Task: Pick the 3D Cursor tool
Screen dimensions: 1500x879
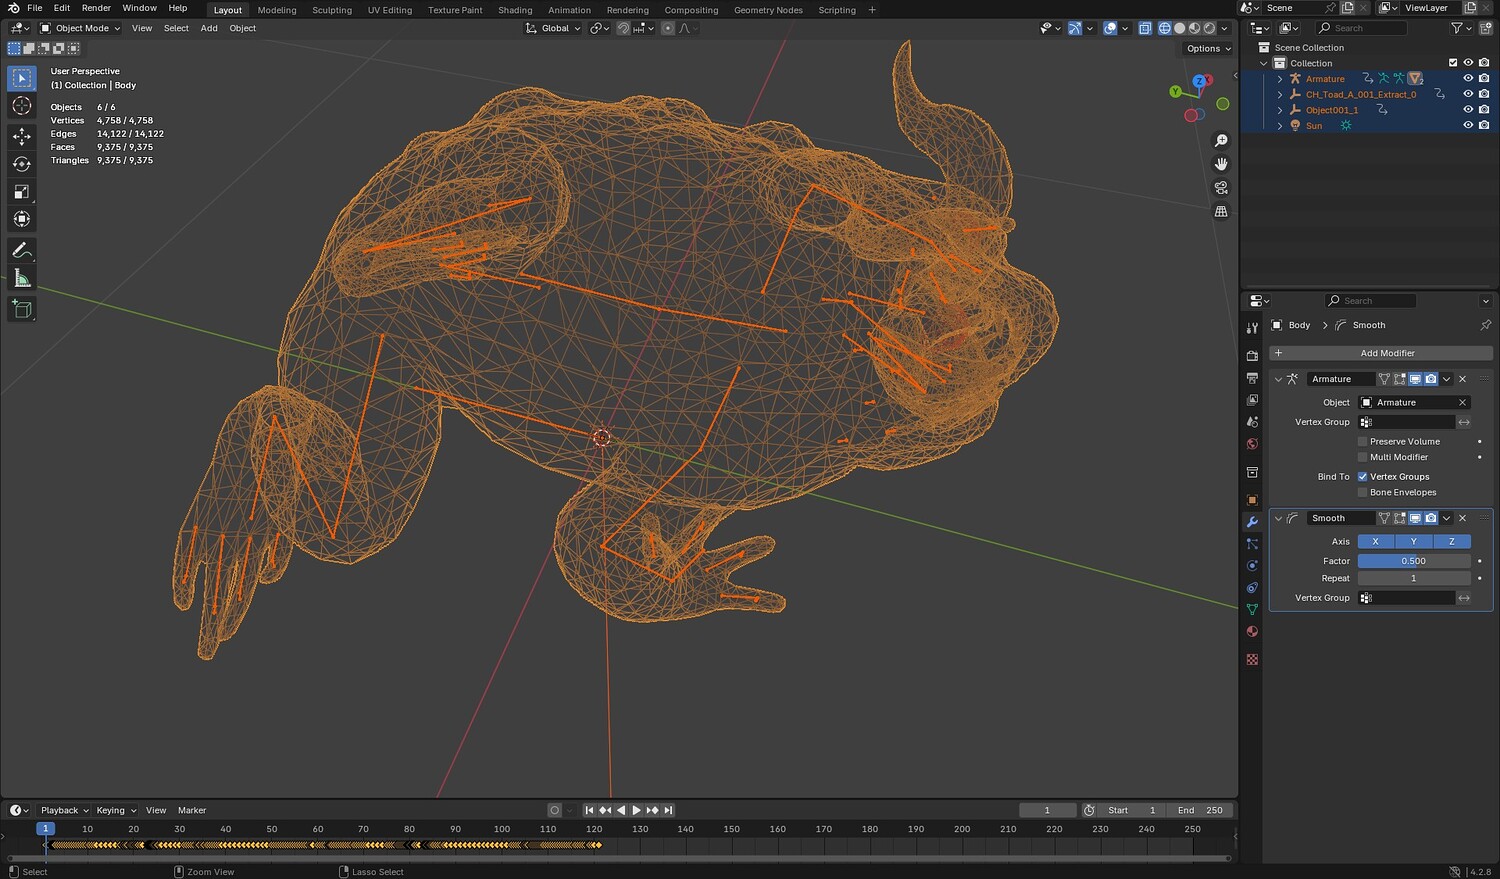Action: pos(21,106)
